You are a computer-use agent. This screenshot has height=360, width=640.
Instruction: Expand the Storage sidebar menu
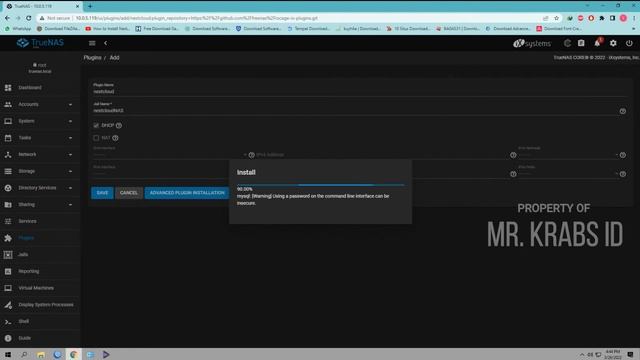40,171
